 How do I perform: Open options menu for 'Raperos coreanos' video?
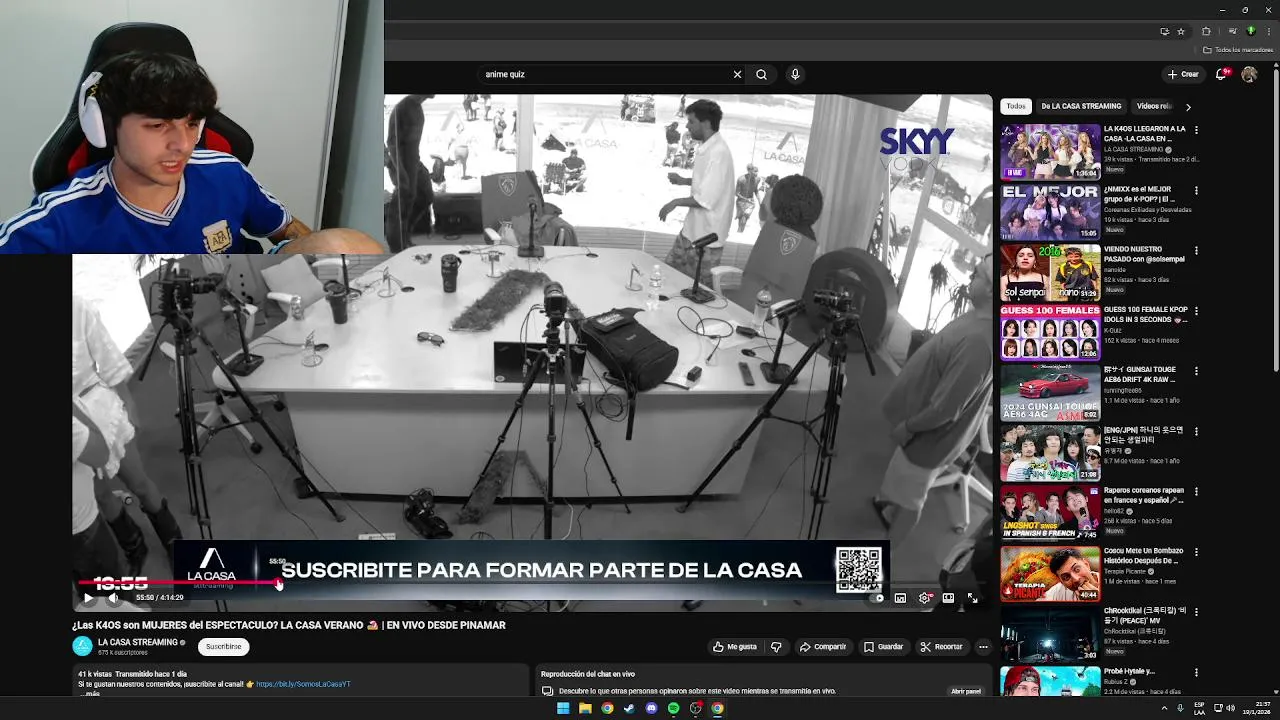(x=1196, y=491)
